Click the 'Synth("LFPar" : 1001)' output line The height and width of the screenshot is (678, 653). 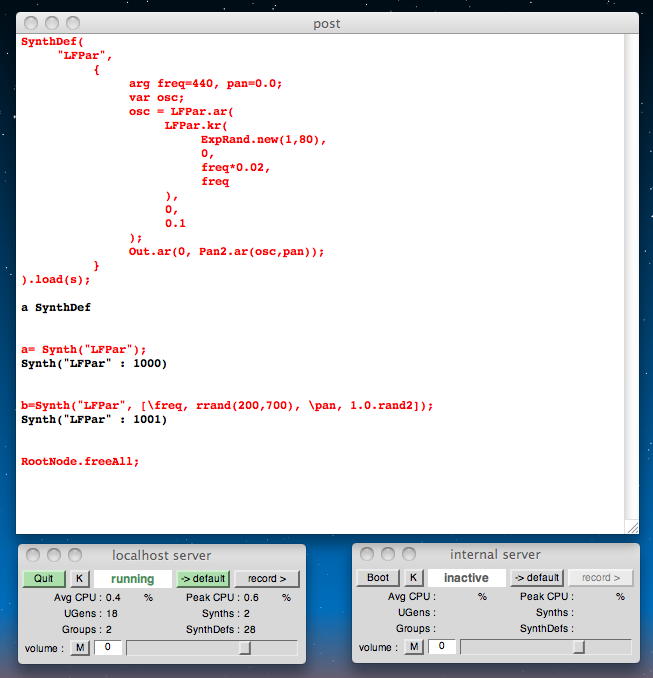click(x=94, y=419)
